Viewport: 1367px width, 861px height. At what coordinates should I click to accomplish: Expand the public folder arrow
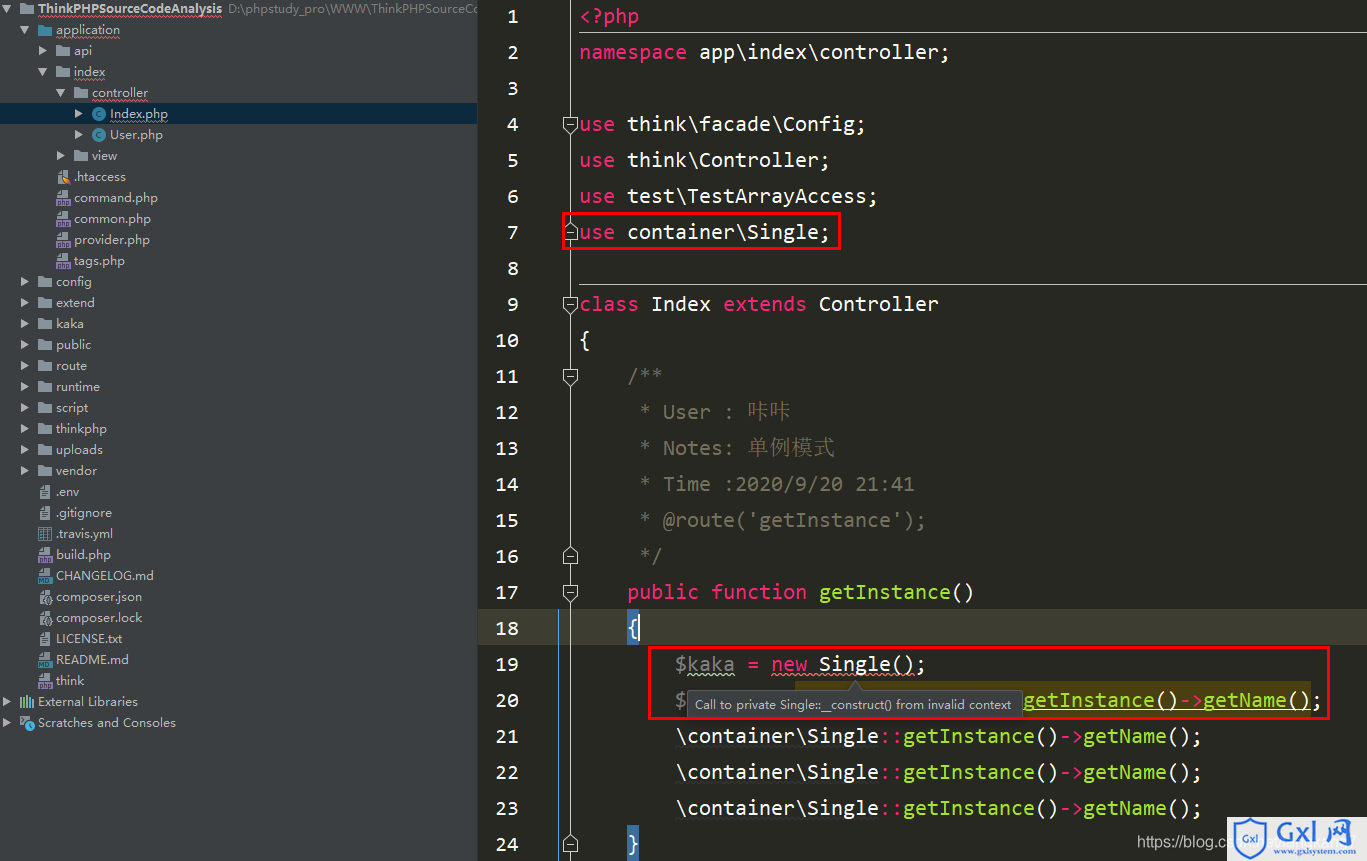[x=25, y=345]
